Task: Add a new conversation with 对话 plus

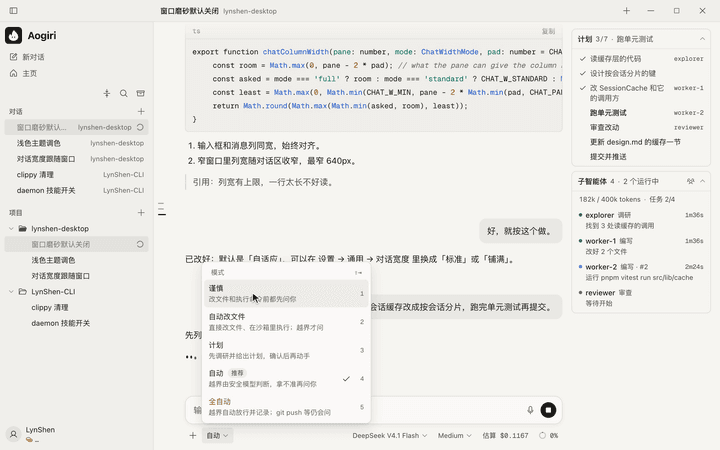Action: click(141, 112)
